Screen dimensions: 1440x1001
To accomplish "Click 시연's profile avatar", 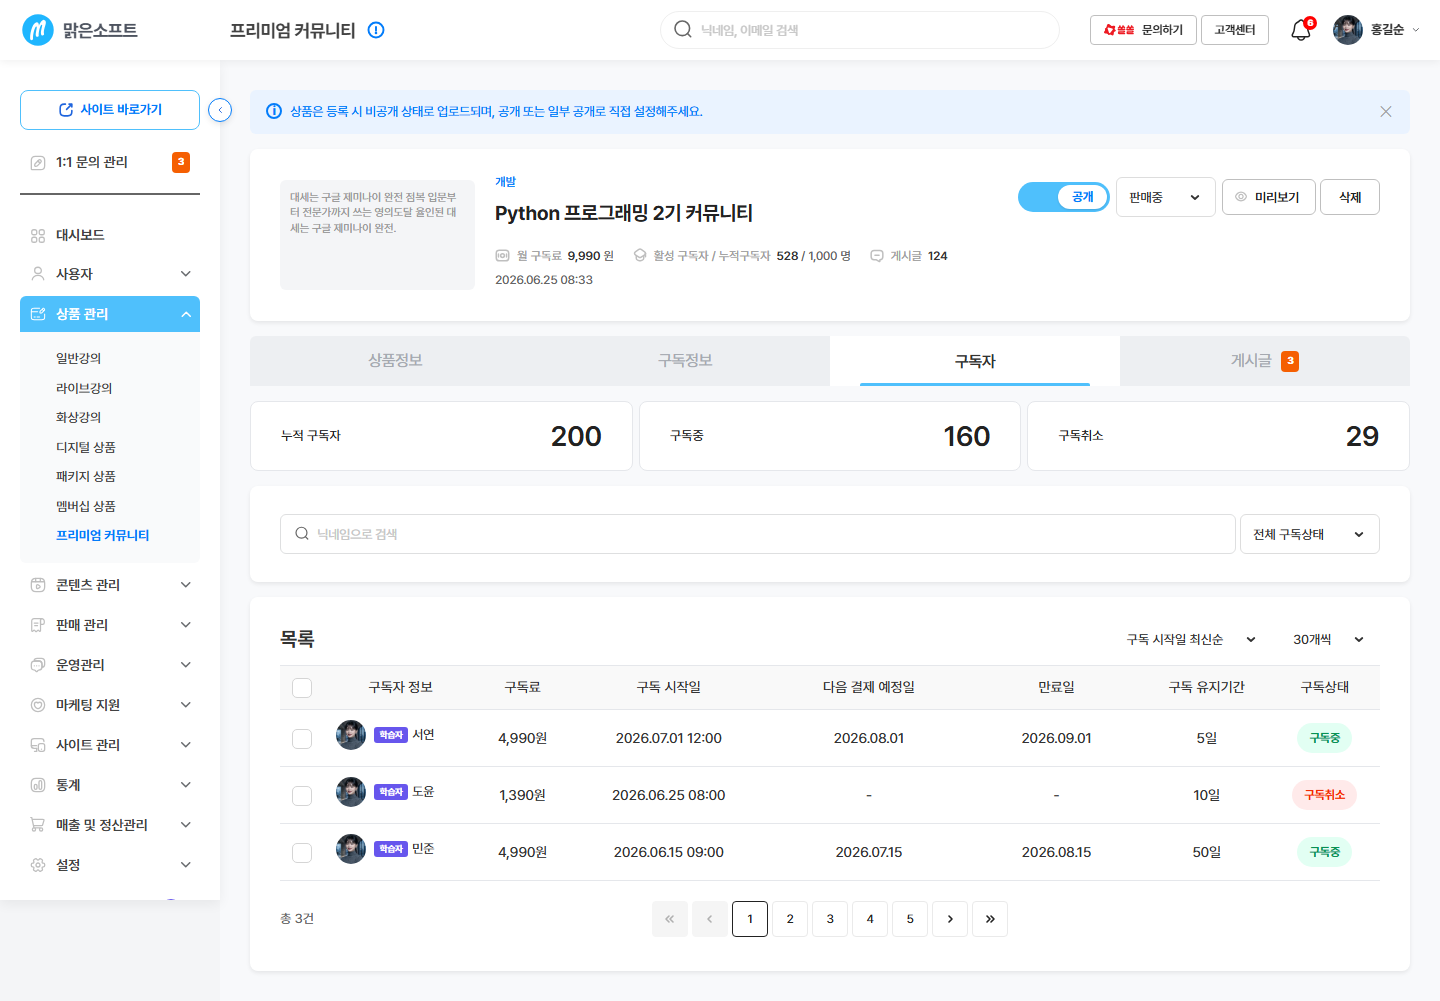I will 351,735.
